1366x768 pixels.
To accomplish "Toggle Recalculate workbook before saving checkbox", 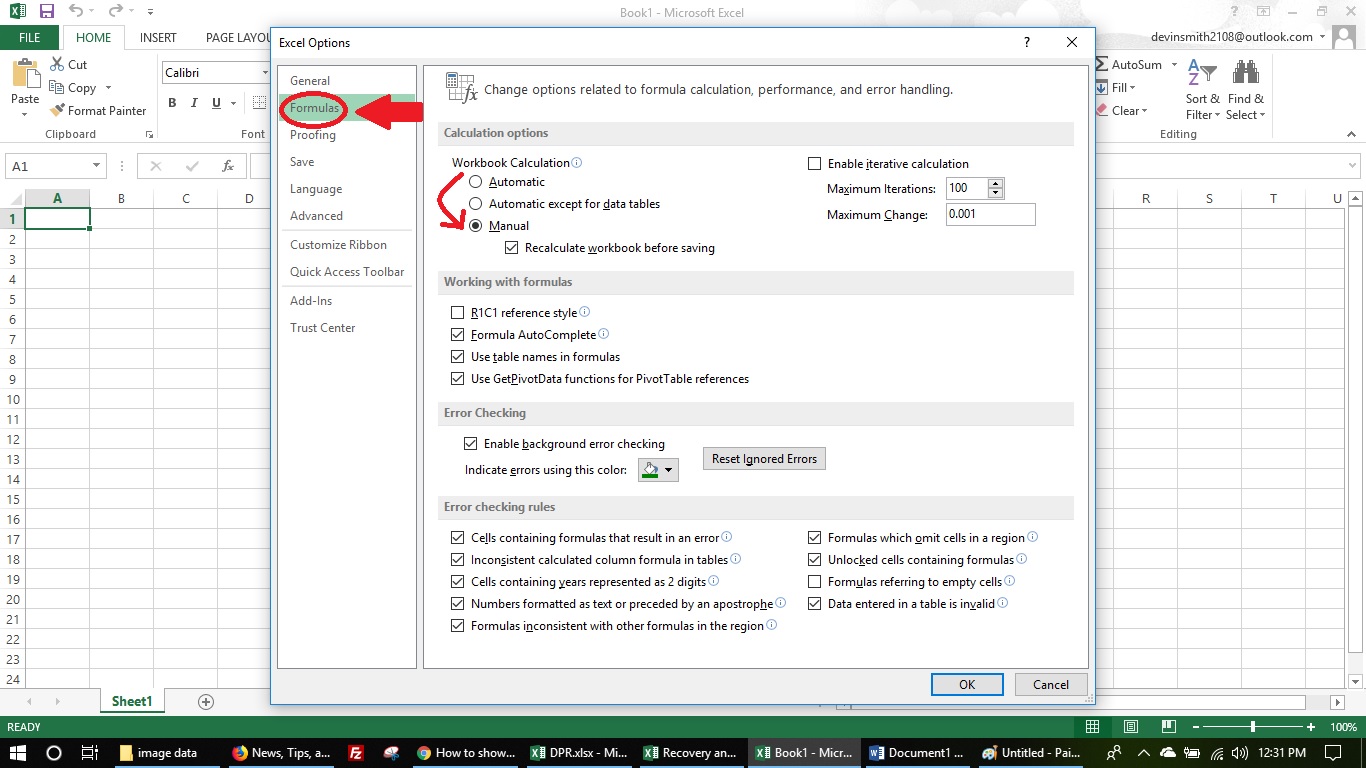I will (512, 248).
